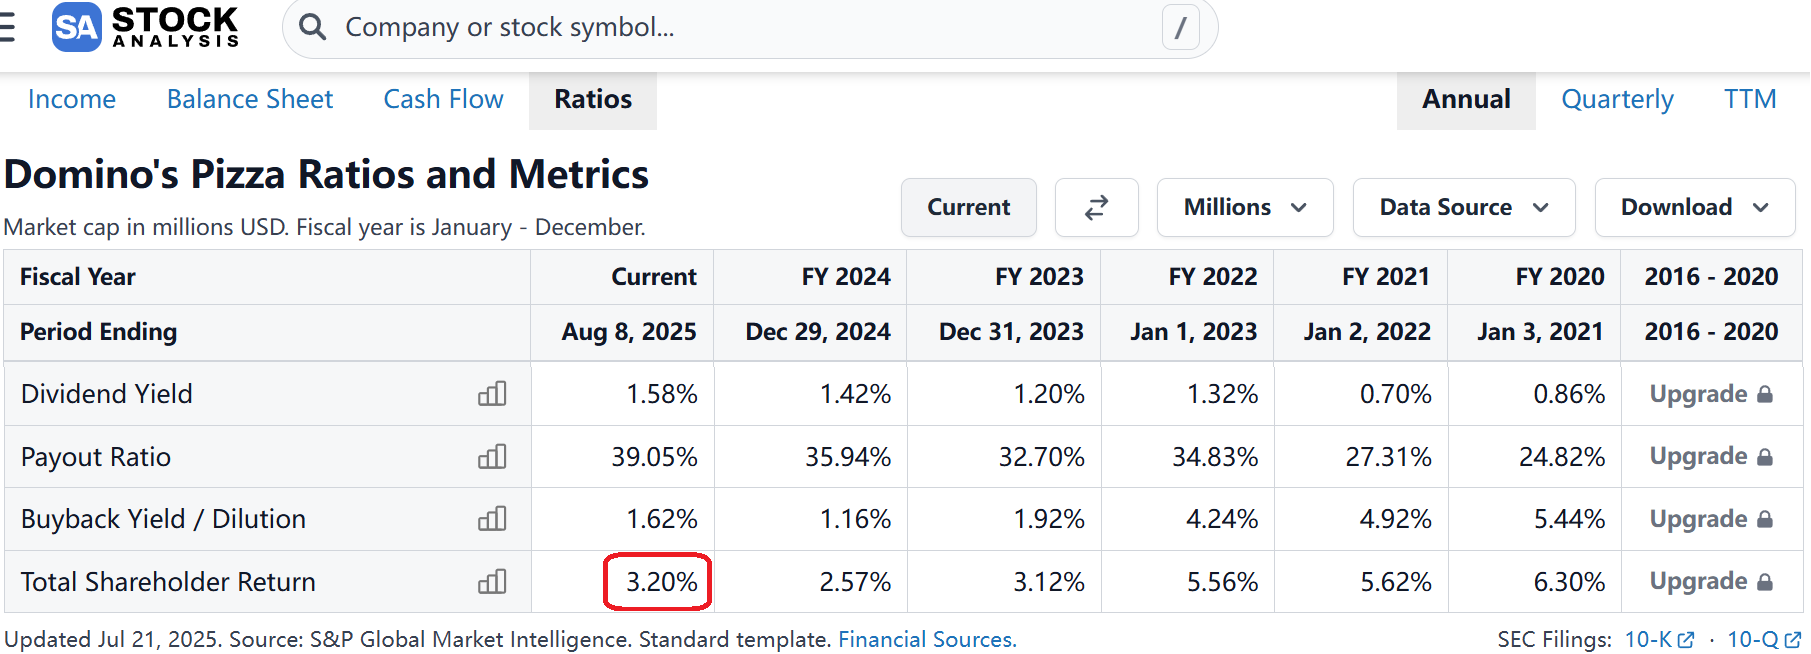Click the 5.44% Buyback Yield value

point(1569,519)
